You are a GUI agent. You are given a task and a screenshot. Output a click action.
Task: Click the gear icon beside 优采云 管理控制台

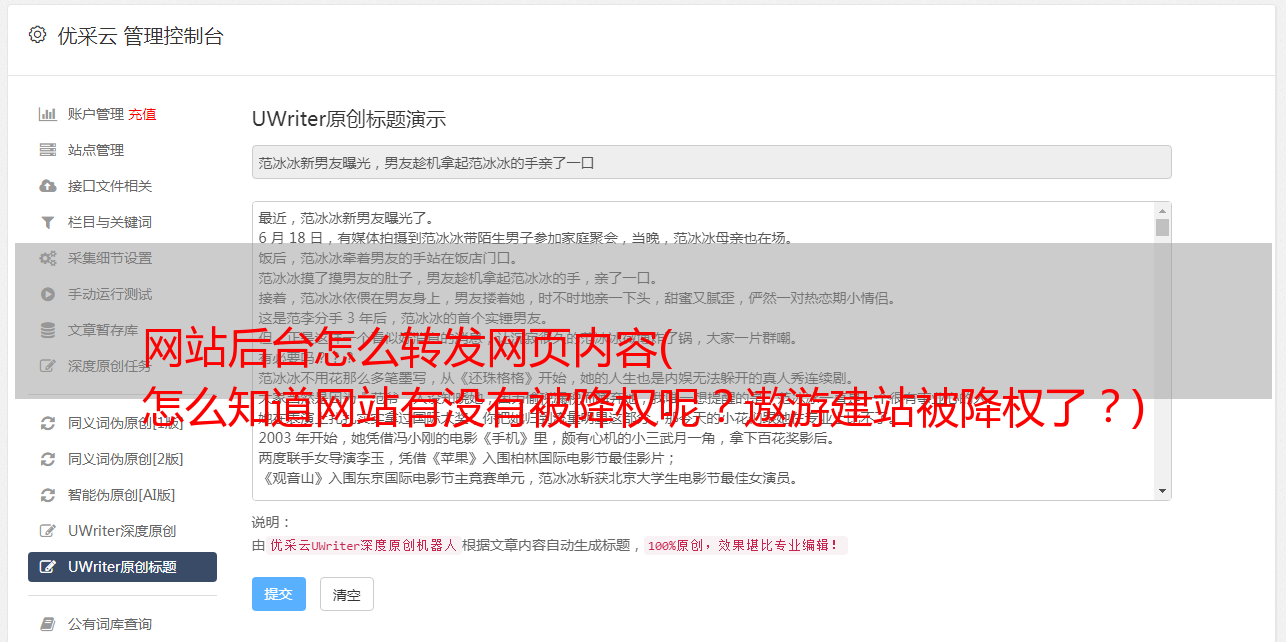point(37,35)
